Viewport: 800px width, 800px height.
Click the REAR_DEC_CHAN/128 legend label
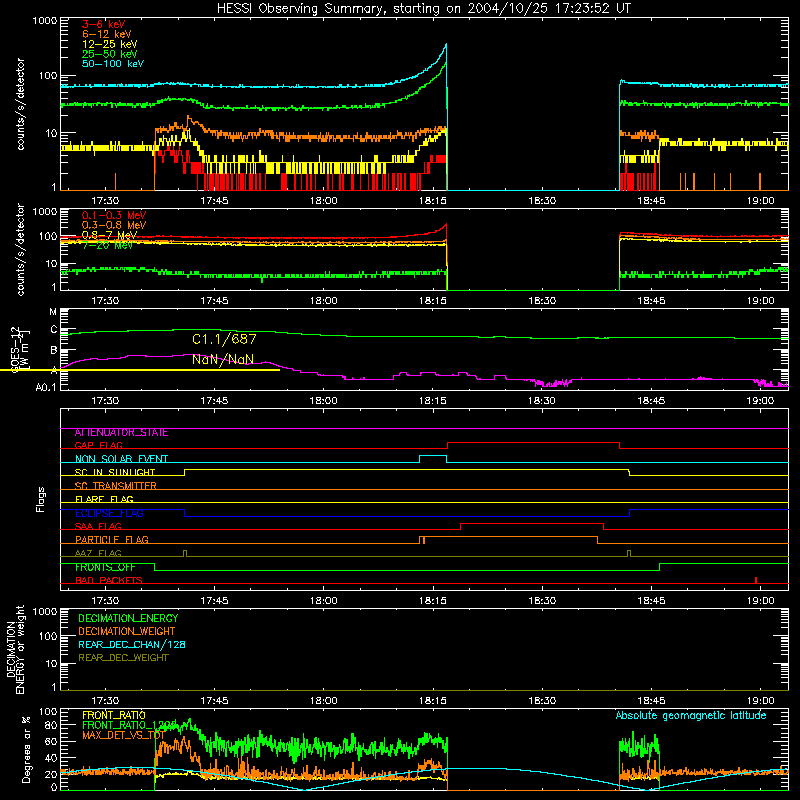point(132,645)
